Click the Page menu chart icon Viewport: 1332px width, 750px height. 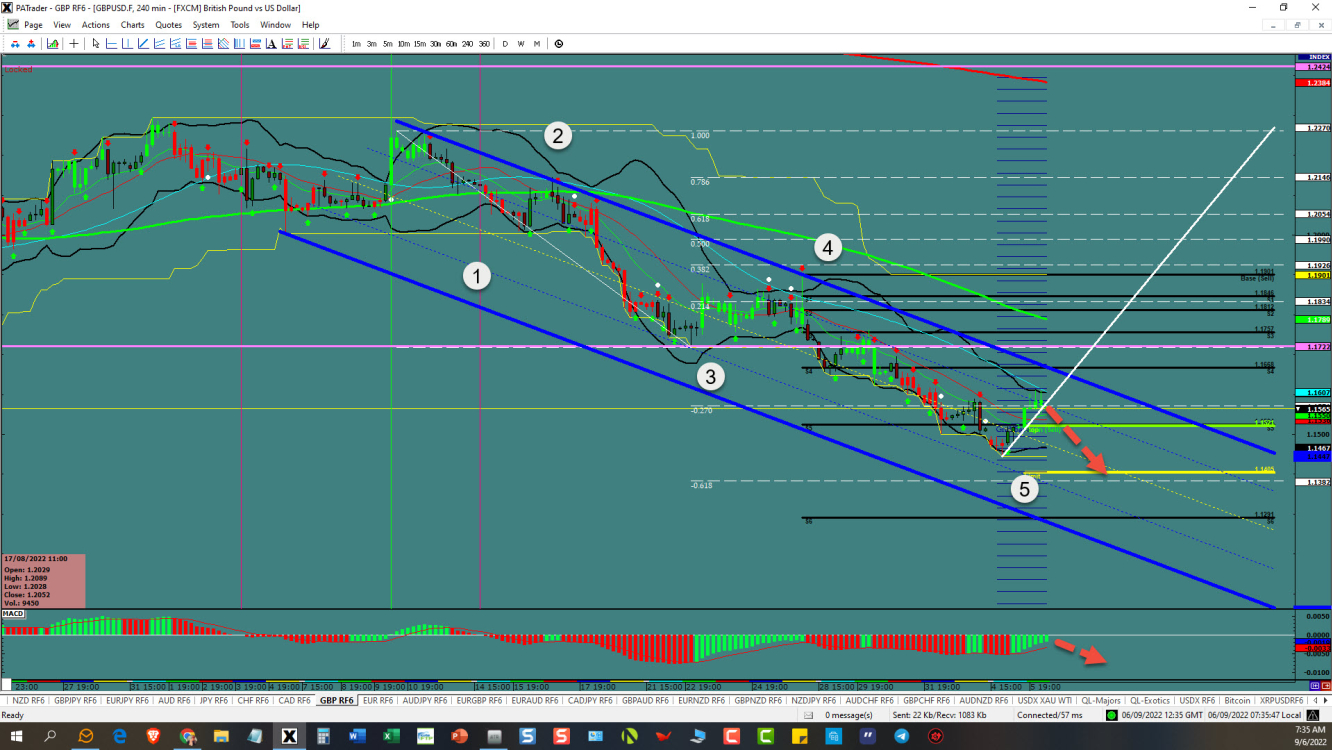point(12,24)
